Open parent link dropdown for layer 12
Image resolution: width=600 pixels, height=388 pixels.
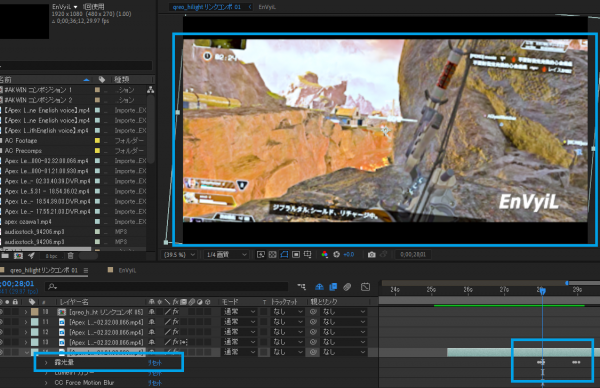tap(344, 332)
